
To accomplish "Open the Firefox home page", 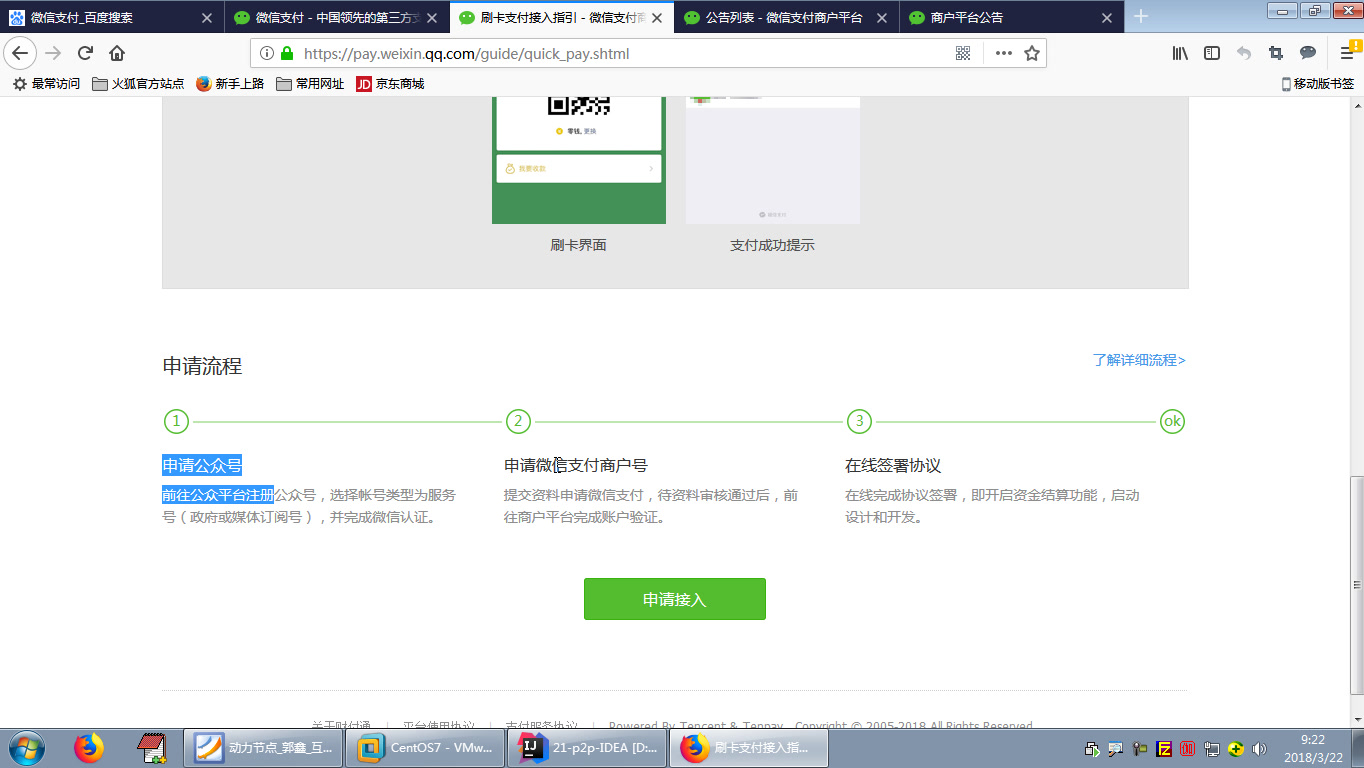I will 117,53.
